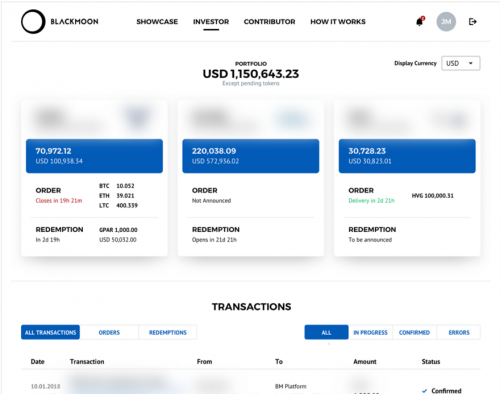
Task: Switch to the Orders tab
Action: (109, 332)
